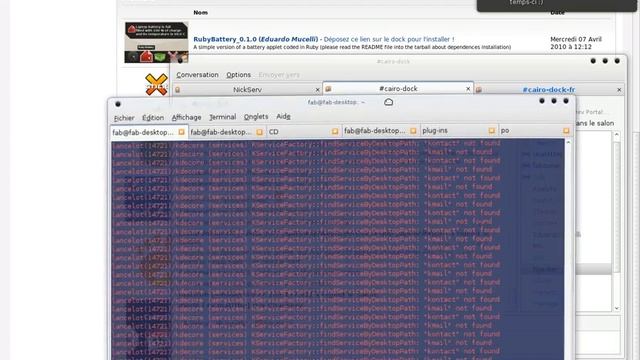
Task: Close the CD terminal tab via its orange icon
Action: click(335, 131)
